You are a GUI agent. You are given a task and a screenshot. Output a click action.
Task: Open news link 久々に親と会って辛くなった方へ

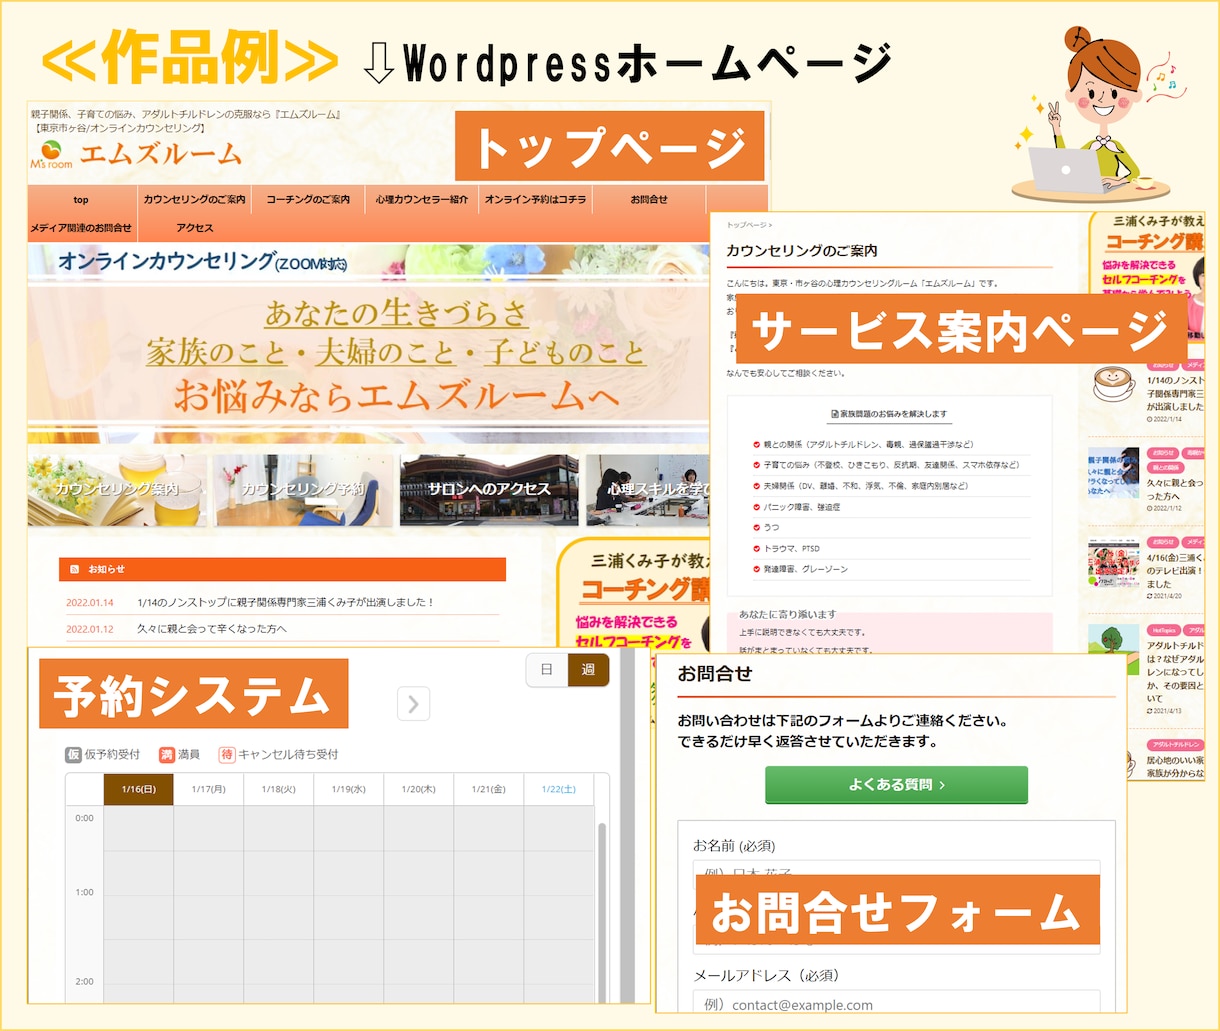tap(212, 629)
